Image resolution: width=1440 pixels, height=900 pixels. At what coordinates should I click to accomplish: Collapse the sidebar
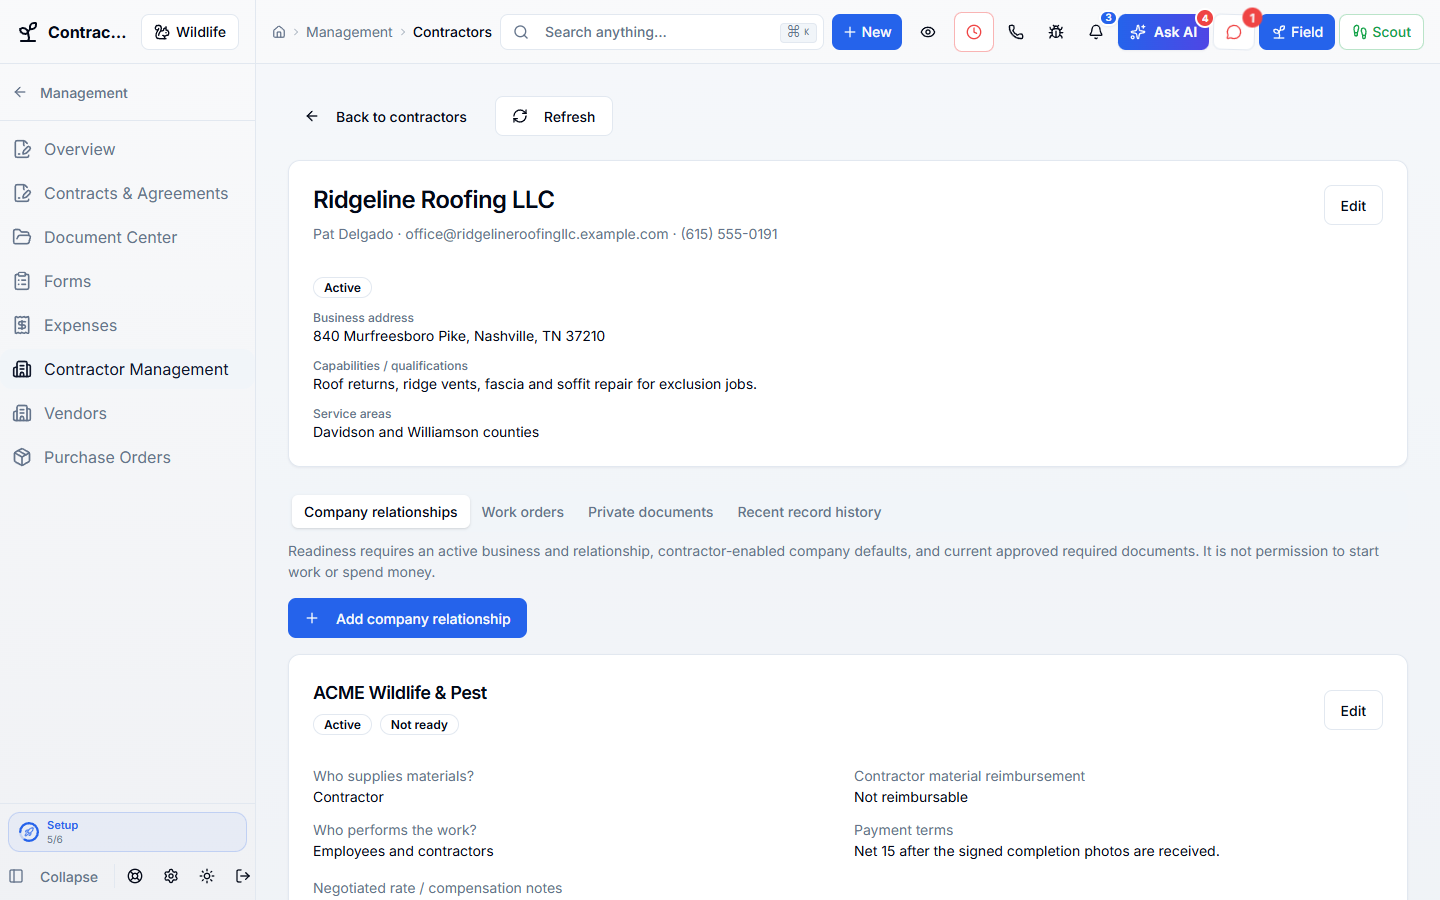click(x=54, y=876)
